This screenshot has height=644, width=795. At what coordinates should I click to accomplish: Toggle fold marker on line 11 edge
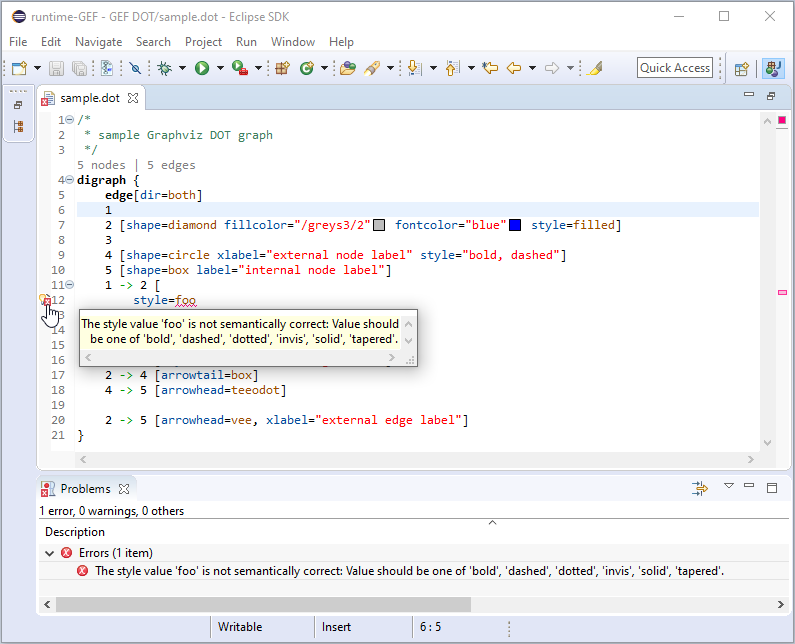point(69,285)
